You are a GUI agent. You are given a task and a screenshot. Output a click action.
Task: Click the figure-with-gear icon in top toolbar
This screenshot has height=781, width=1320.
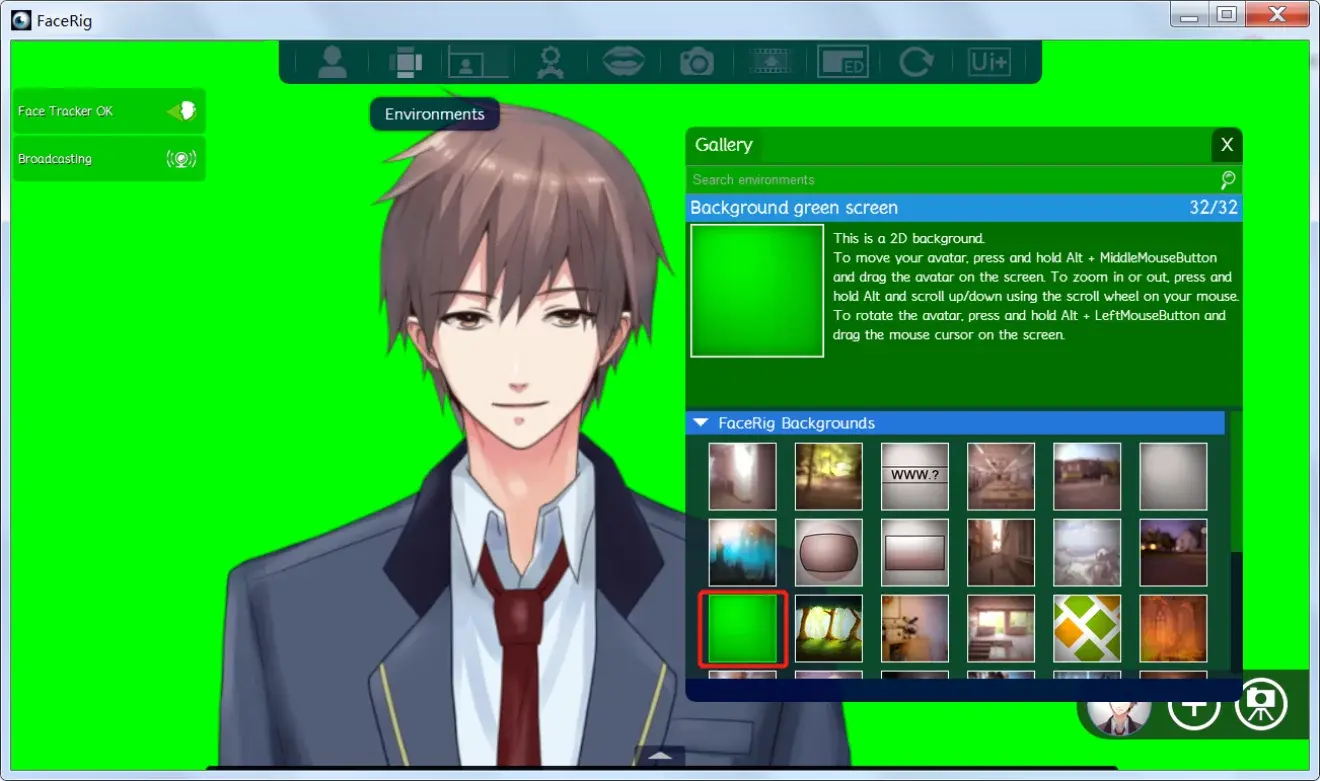(548, 63)
